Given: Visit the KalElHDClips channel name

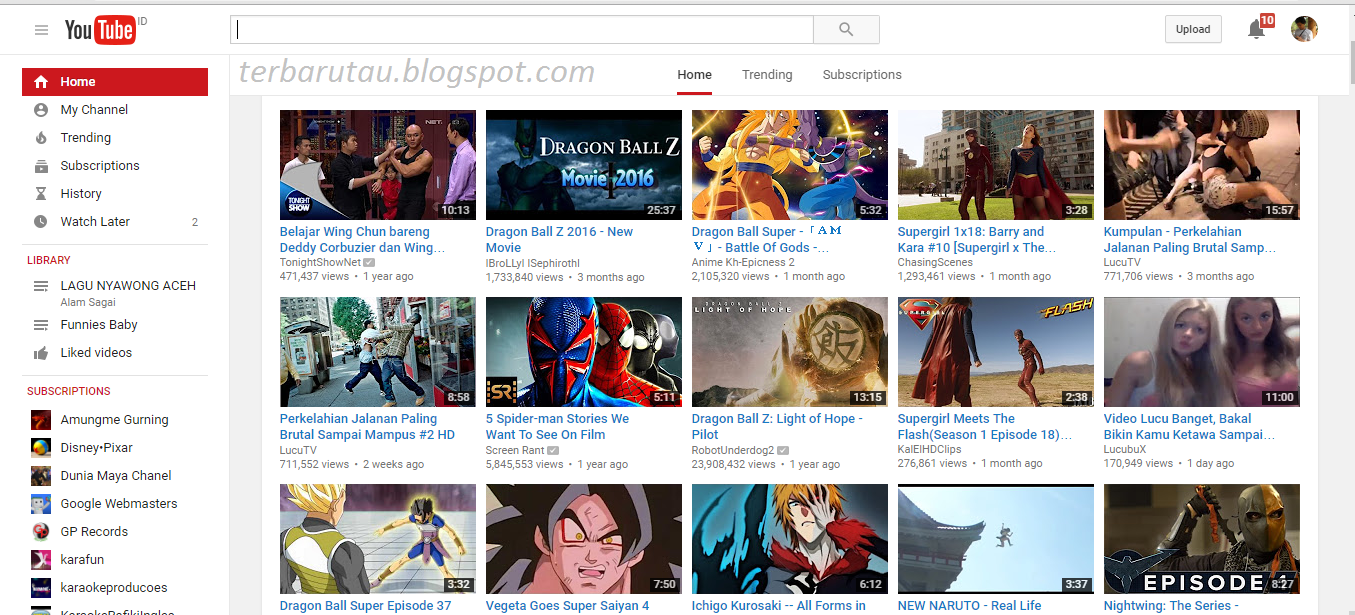Looking at the screenshot, I should (930, 450).
